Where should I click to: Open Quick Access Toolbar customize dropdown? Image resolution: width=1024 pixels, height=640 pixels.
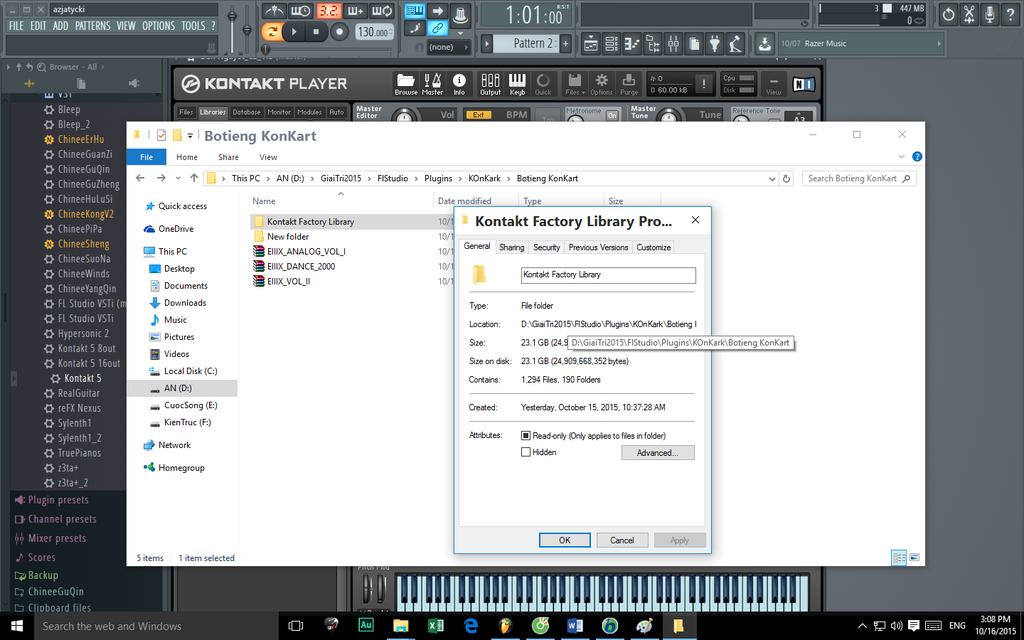[190, 136]
